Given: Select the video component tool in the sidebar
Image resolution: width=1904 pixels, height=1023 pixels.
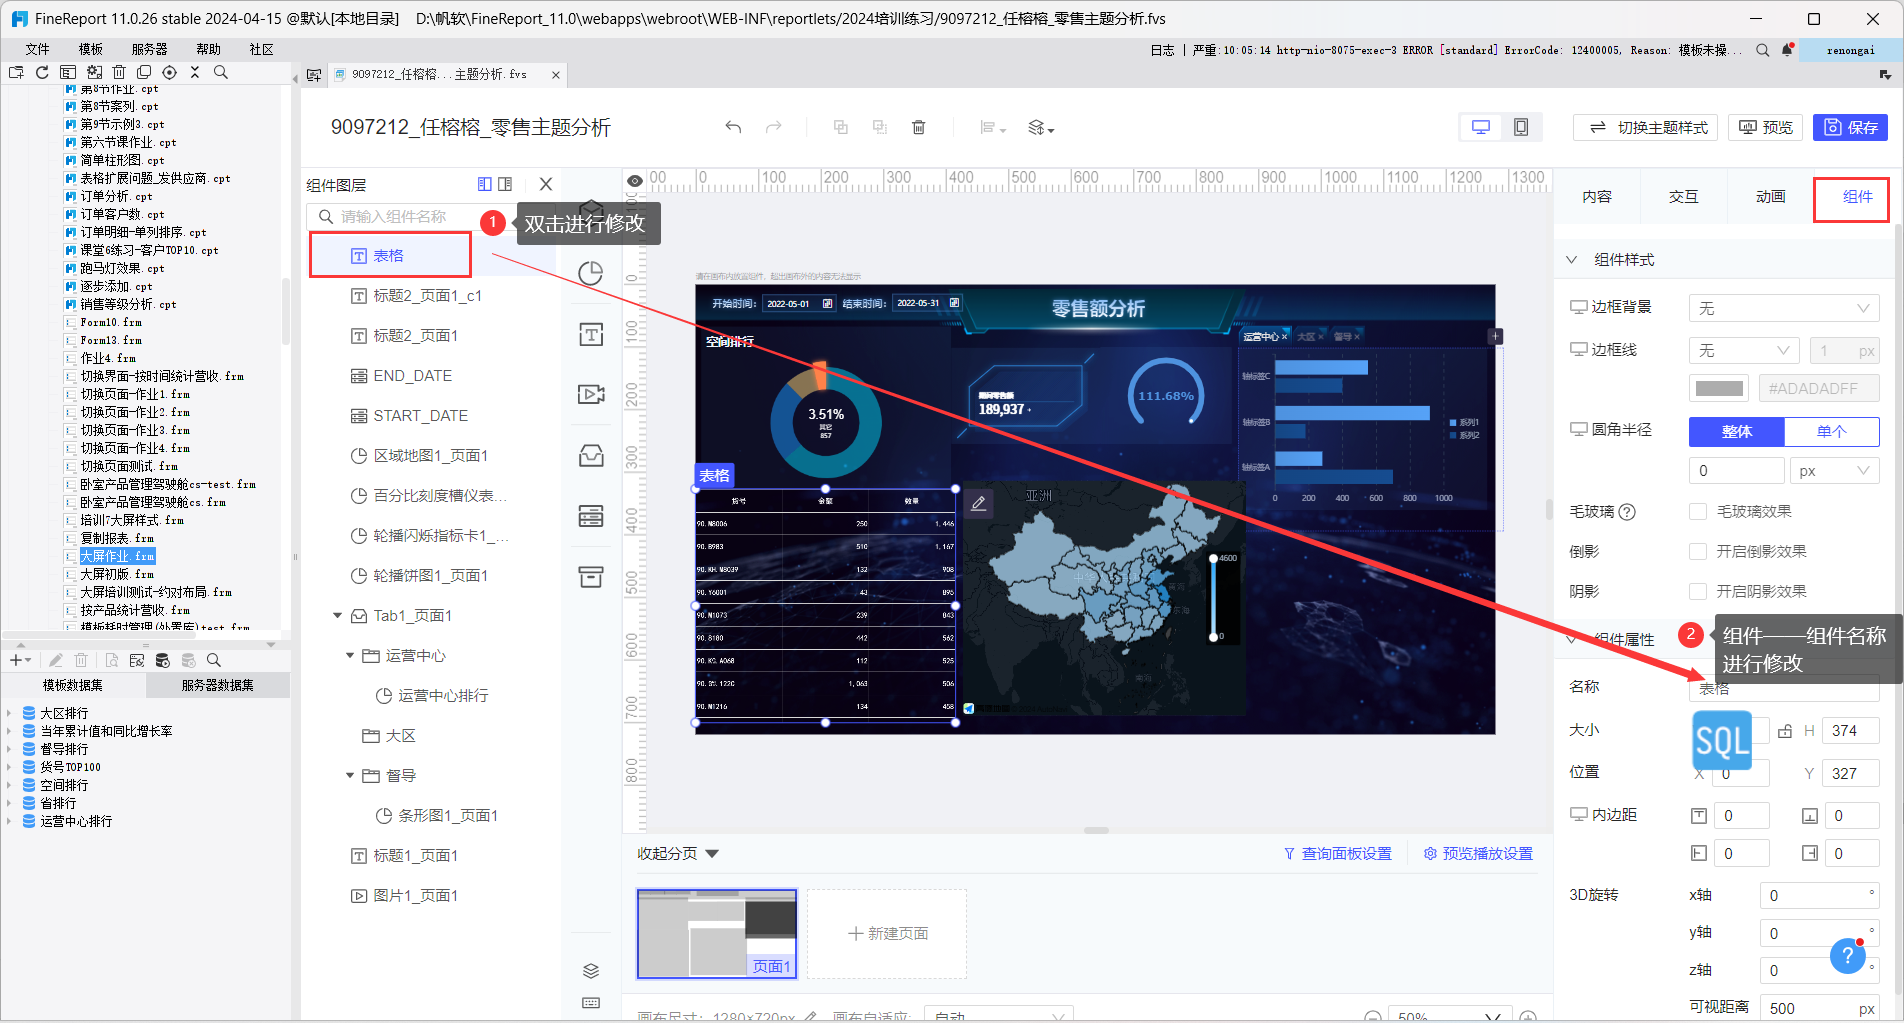Looking at the screenshot, I should (591, 394).
